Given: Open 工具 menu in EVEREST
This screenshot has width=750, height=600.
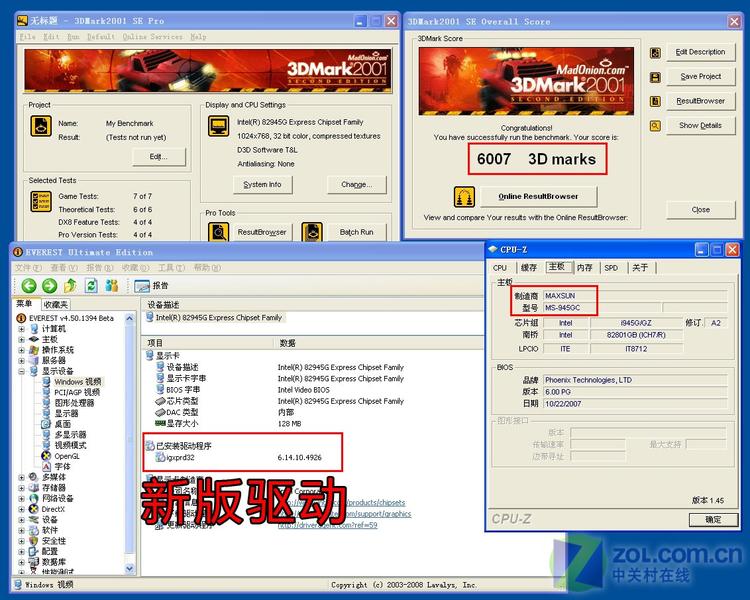Looking at the screenshot, I should pyautogui.click(x=171, y=267).
